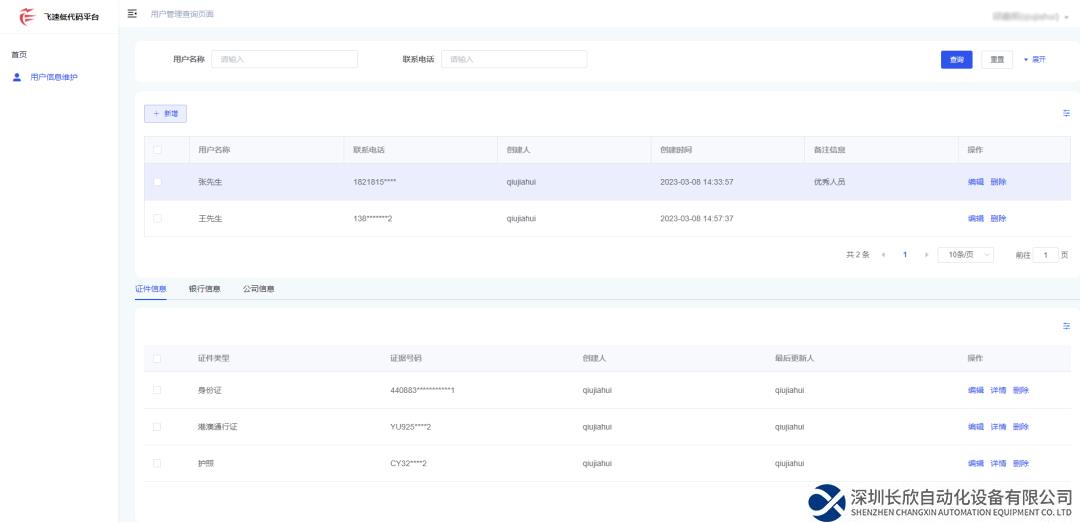Image resolution: width=1080 pixels, height=523 pixels.
Task: Switch to the 公司信息 tab
Action: [258, 289]
